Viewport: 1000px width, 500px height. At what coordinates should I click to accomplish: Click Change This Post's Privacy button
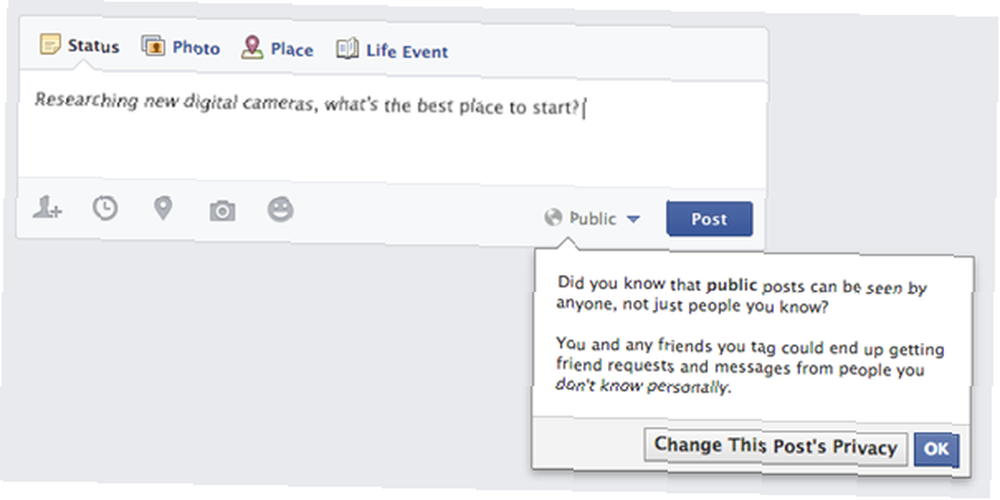[x=776, y=447]
